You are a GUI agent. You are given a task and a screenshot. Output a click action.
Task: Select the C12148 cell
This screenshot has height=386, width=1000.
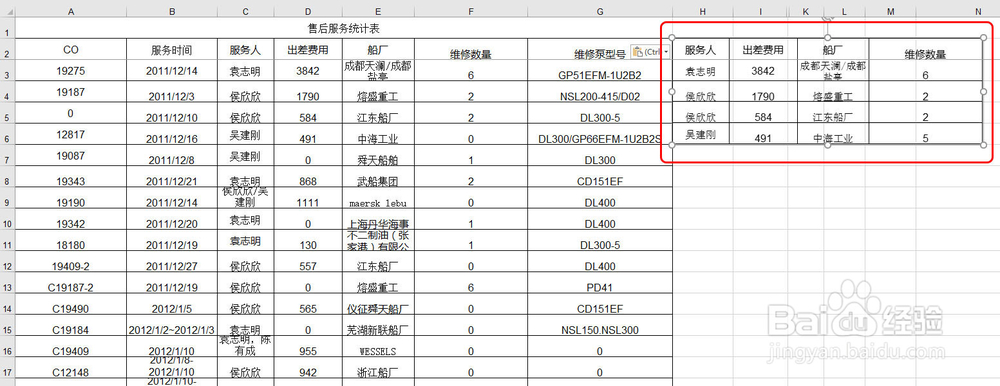71,368
